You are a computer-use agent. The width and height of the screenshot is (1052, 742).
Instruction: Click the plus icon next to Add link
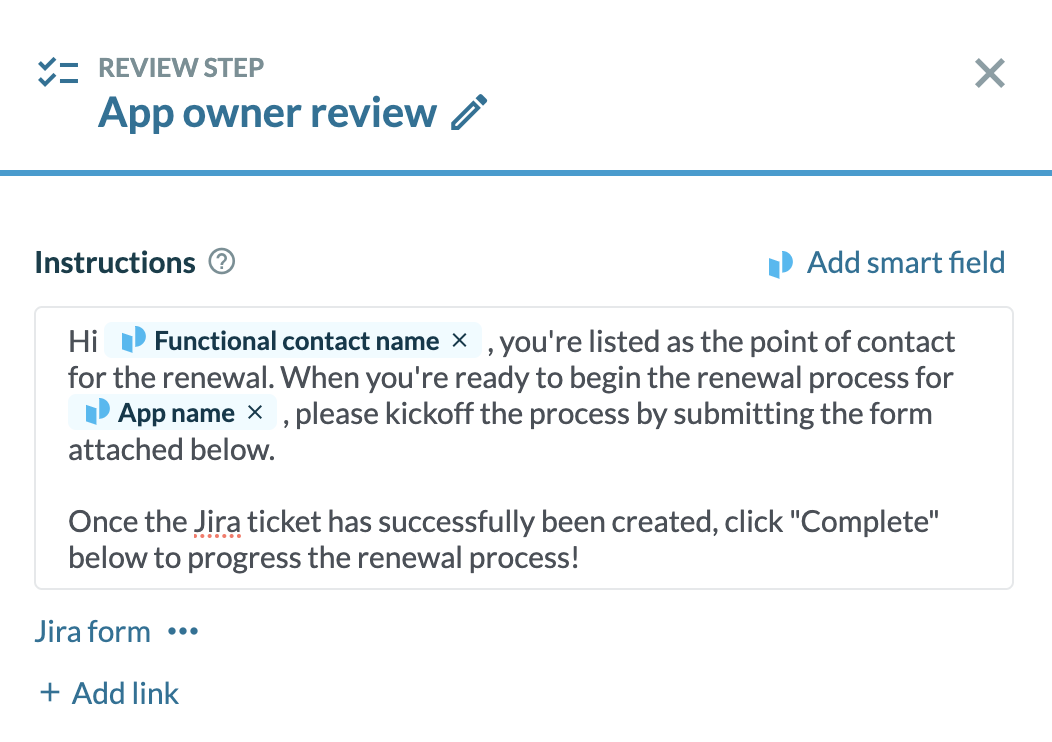point(49,693)
